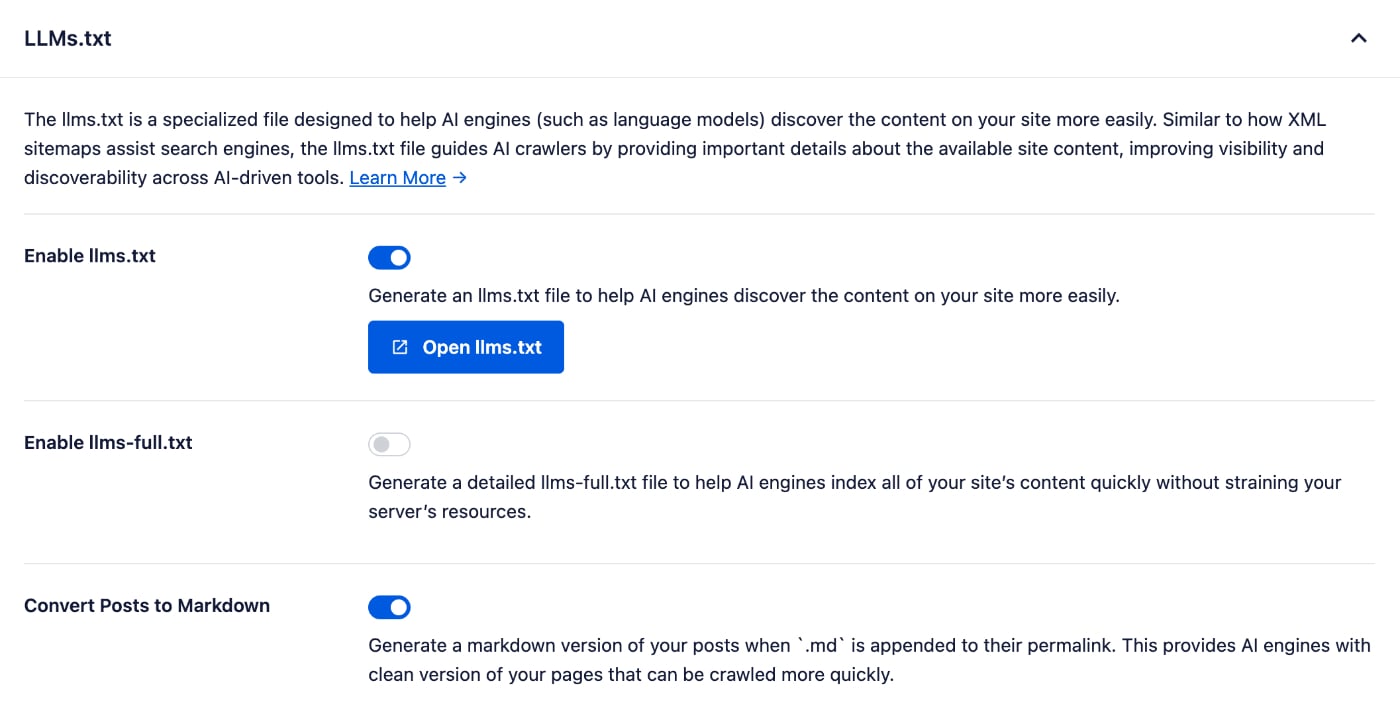The height and width of the screenshot is (714, 1400).
Task: Click the "Generate an llms.txt file" description
Action: 743,296
